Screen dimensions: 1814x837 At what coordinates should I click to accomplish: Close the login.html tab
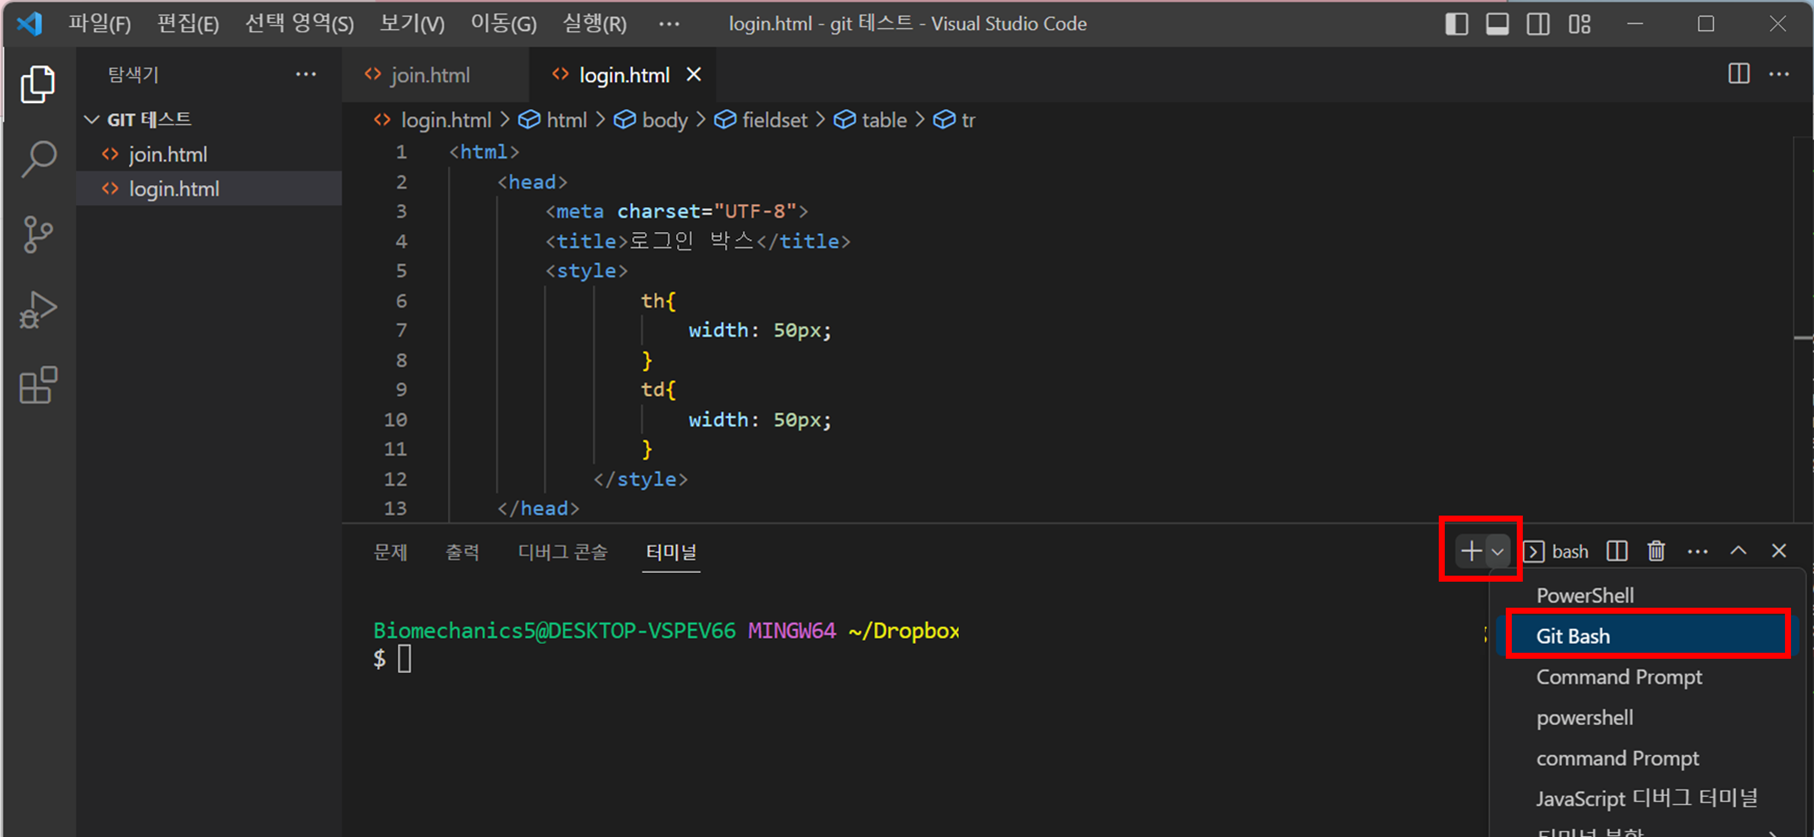pyautogui.click(x=694, y=75)
